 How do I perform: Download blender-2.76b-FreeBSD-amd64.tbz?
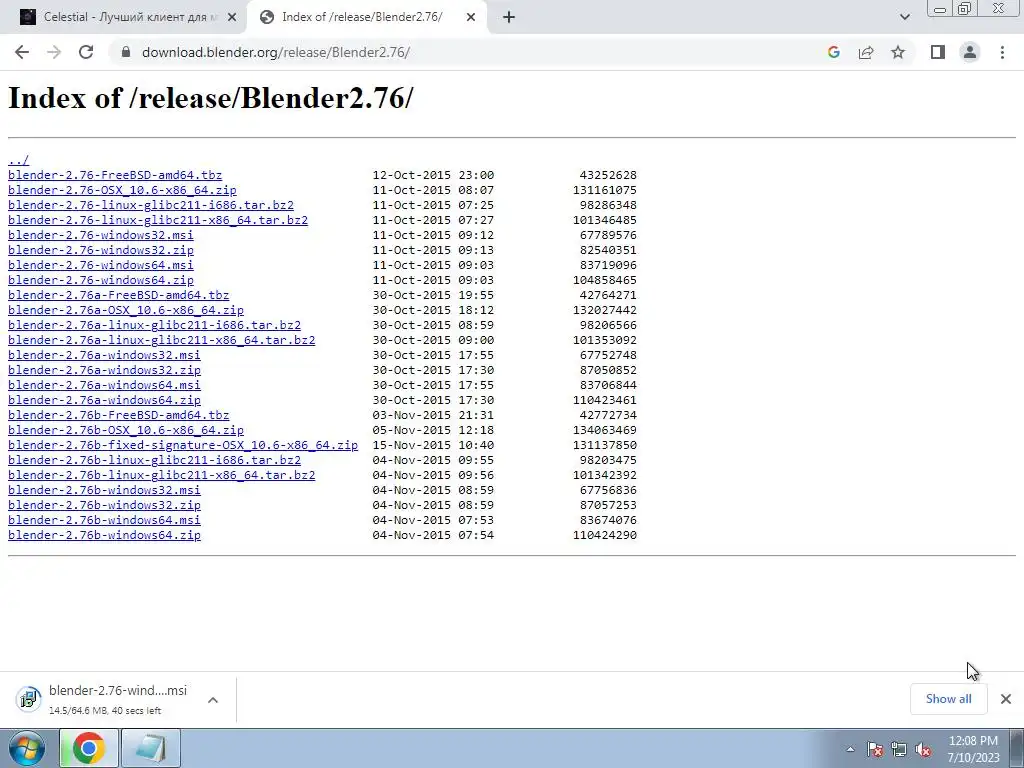pyautogui.click(x=119, y=415)
